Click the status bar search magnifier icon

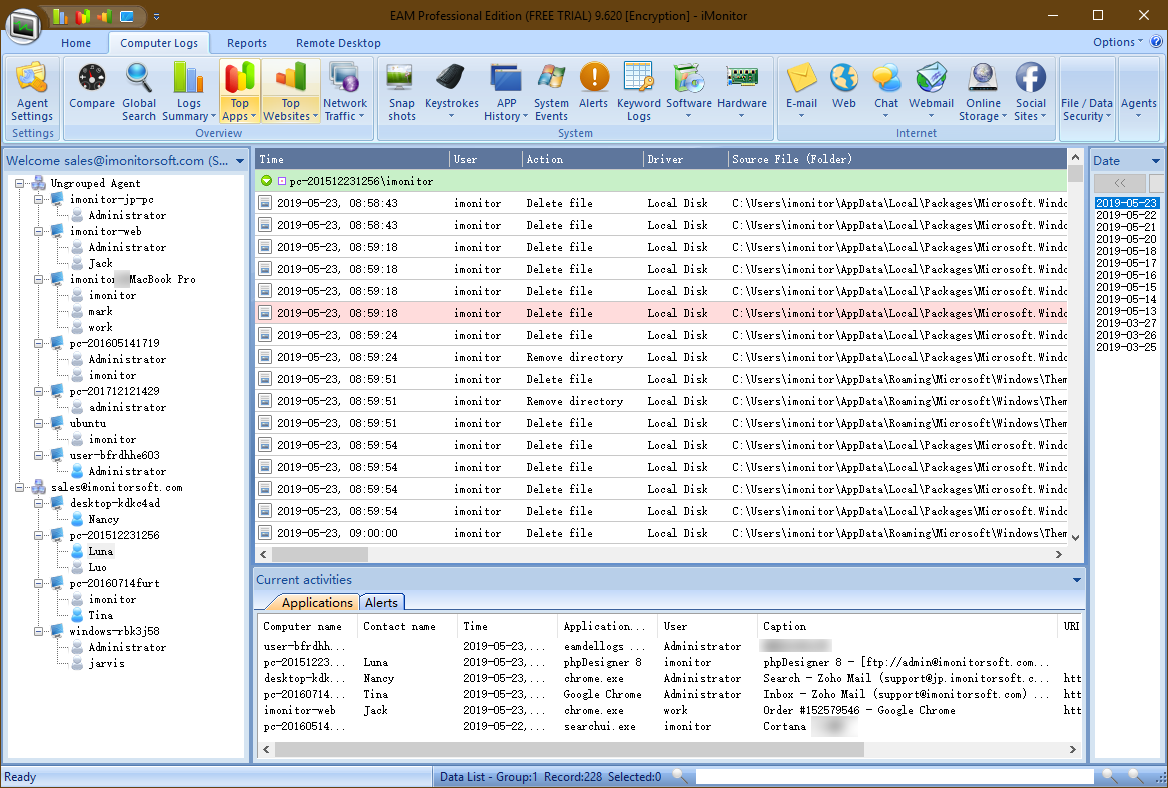click(679, 776)
